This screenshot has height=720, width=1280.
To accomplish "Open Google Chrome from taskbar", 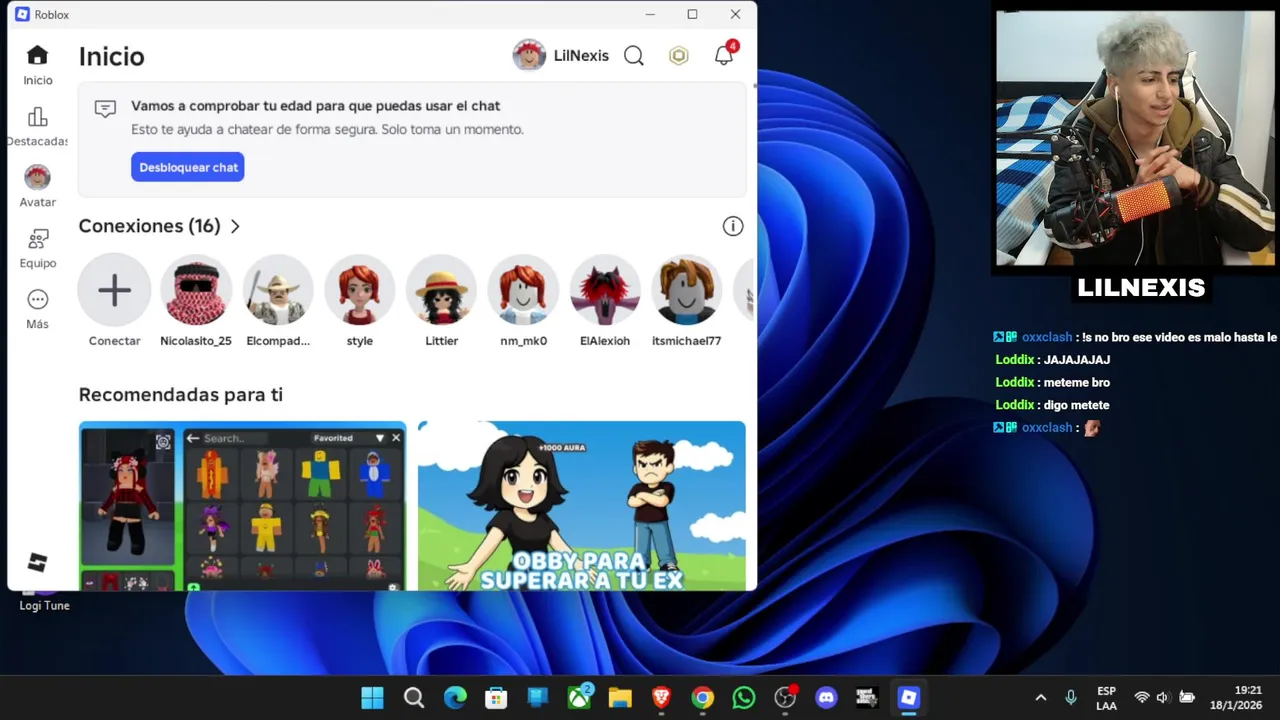I will click(703, 698).
